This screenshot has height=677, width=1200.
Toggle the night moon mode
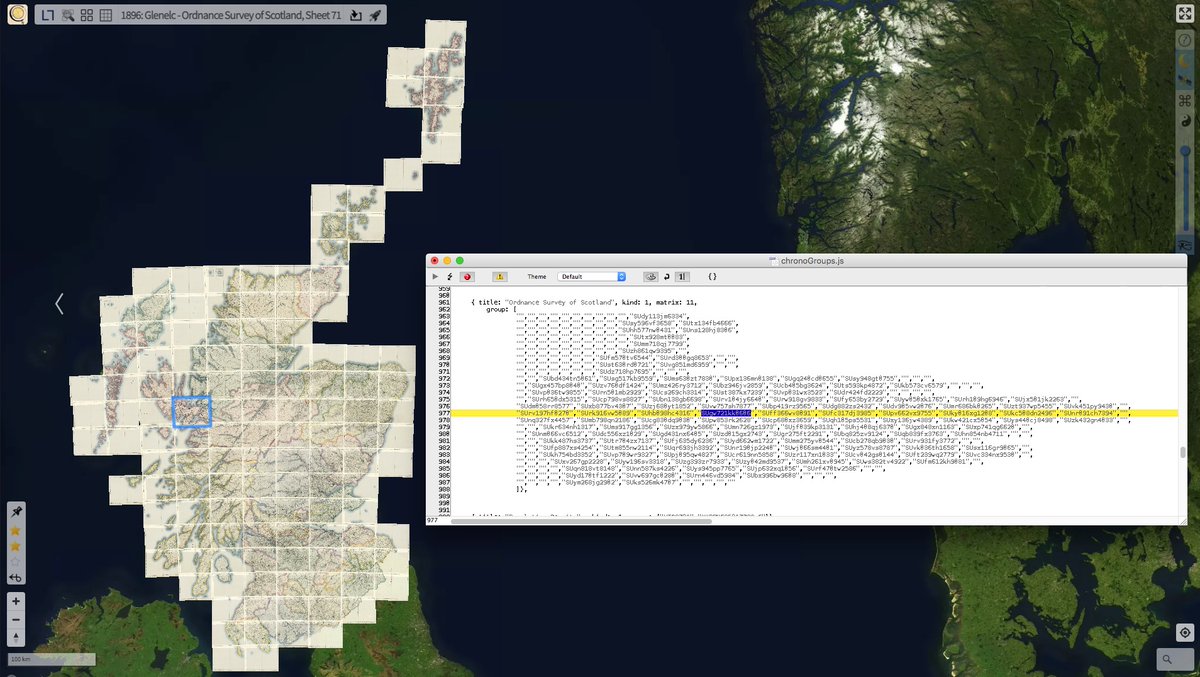1185,60
